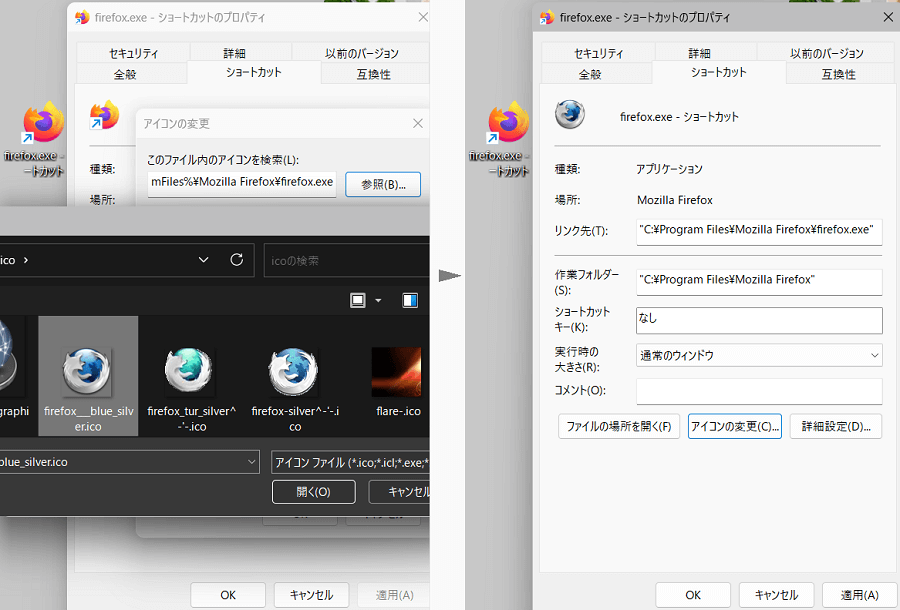This screenshot has height=610, width=900.
Task: Click 適用(A) in right properties window
Action: tap(859, 595)
